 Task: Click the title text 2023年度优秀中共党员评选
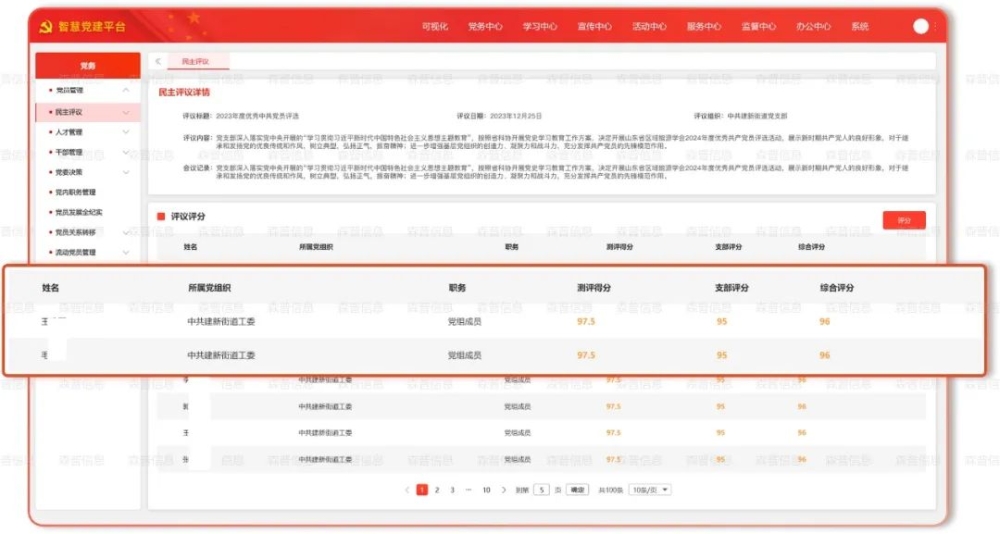point(257,116)
